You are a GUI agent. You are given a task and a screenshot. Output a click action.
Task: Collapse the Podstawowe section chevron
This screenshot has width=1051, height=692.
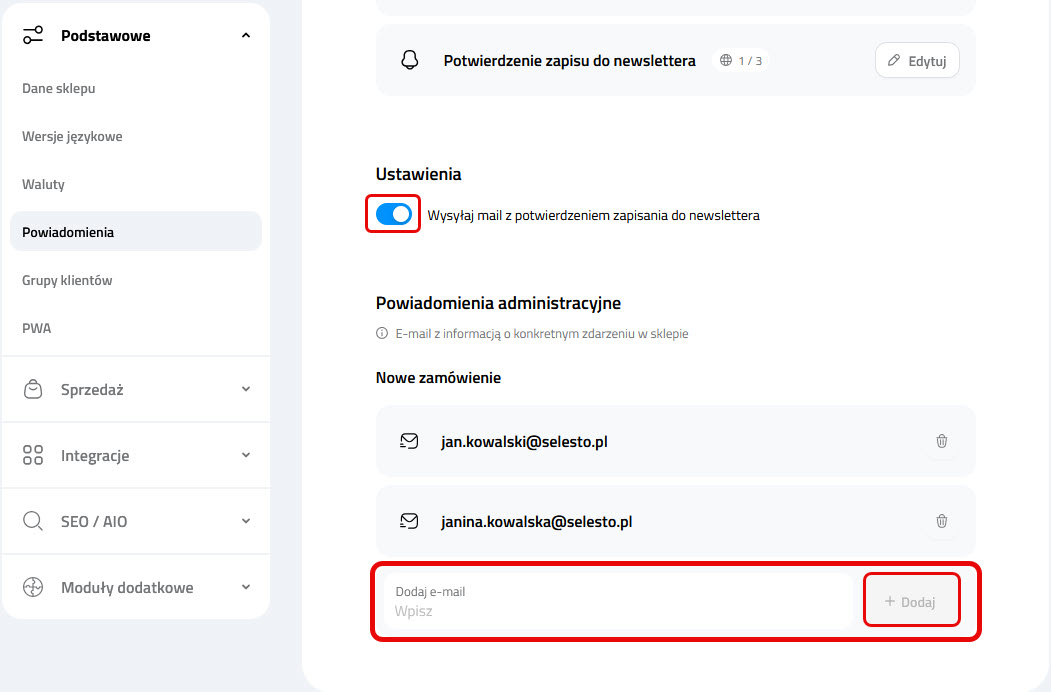(245, 34)
